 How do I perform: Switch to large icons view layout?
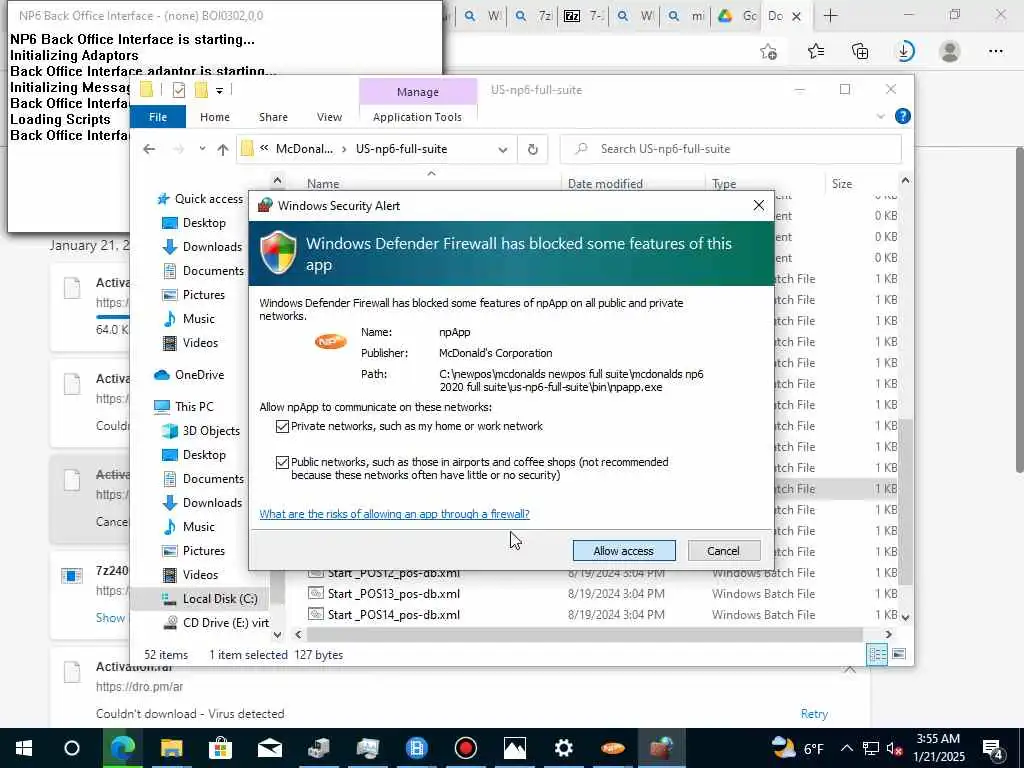point(899,654)
